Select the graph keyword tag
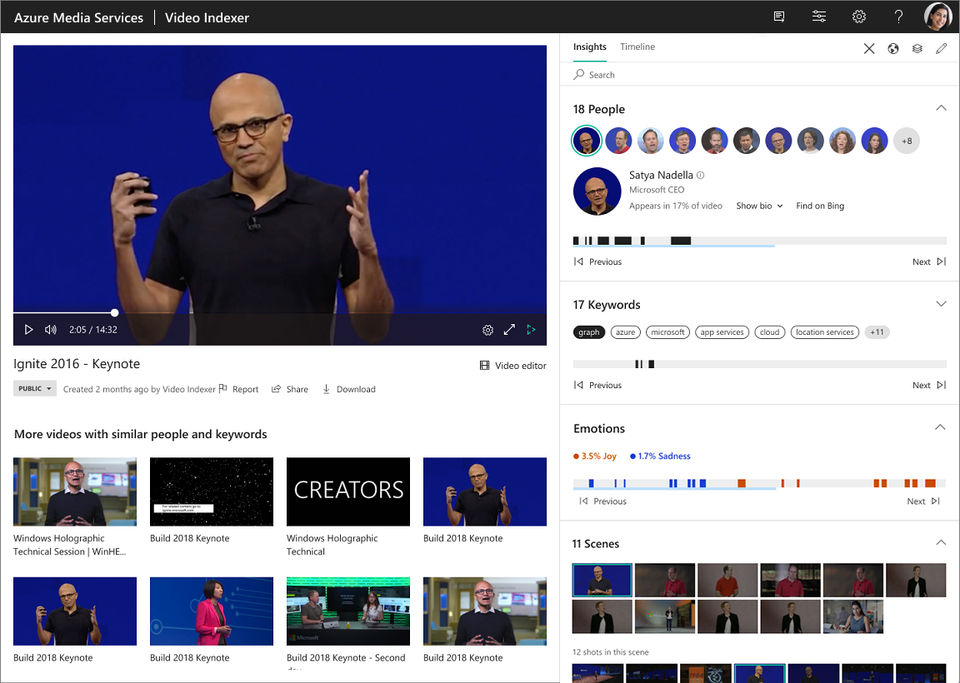Viewport: 960px width, 683px height. [589, 332]
